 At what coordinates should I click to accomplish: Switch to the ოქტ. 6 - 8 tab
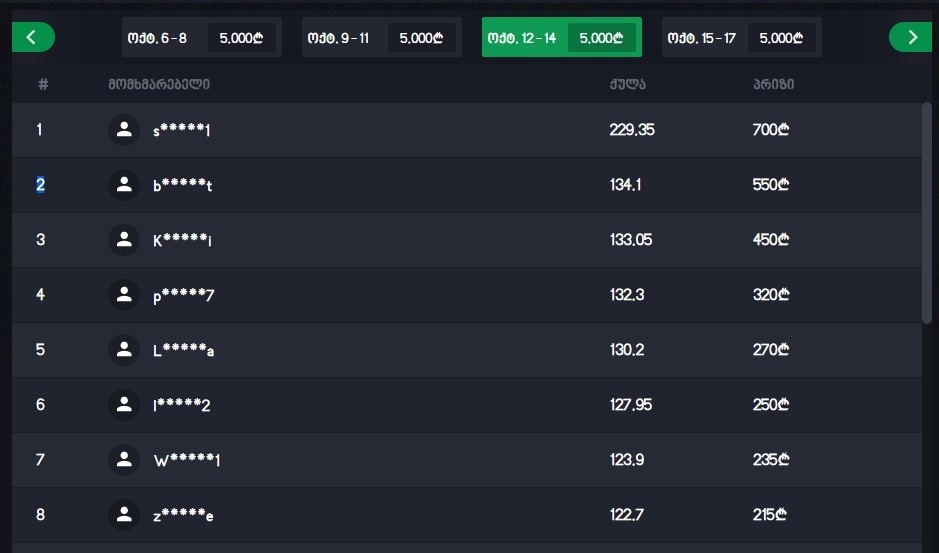201,38
